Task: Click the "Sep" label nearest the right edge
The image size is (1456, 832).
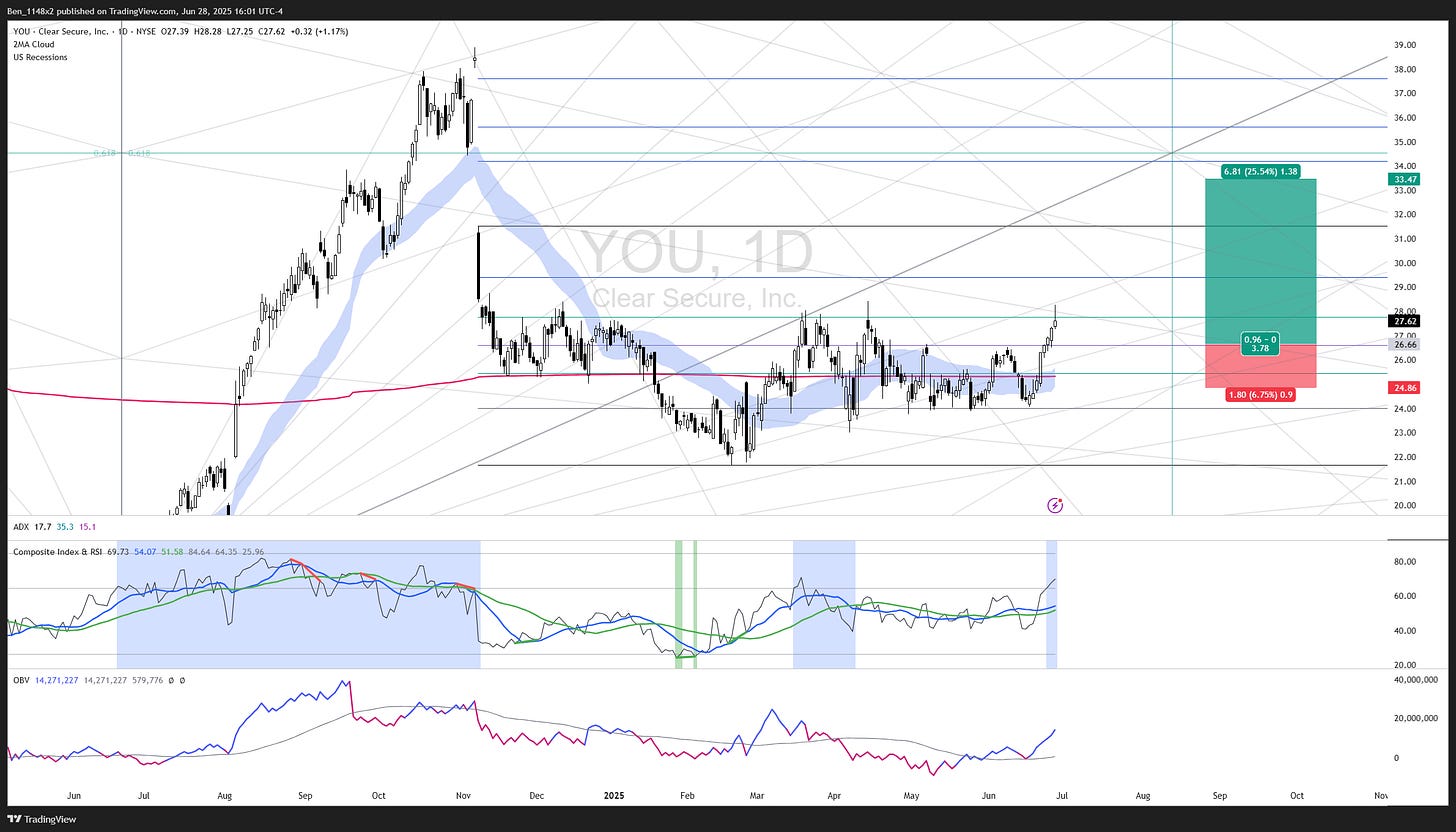Action: click(1220, 796)
